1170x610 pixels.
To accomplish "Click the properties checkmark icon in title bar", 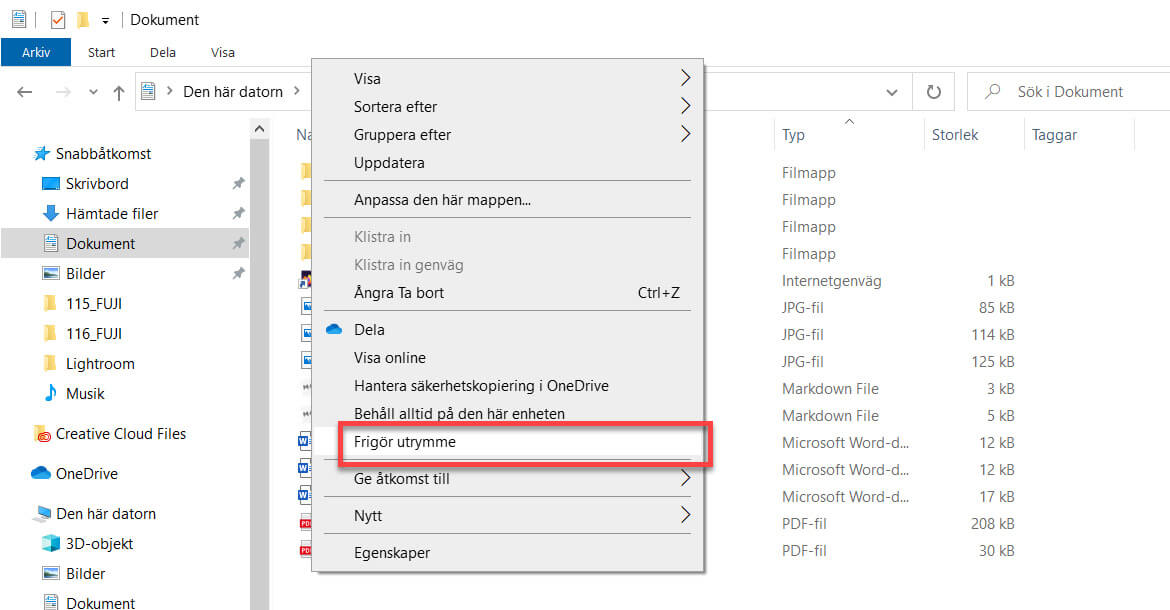I will 58,20.
